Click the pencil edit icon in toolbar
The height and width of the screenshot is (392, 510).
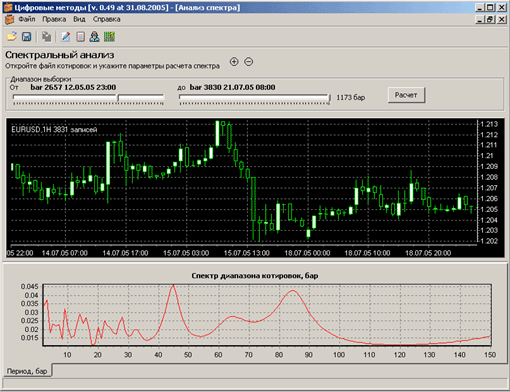coord(66,36)
